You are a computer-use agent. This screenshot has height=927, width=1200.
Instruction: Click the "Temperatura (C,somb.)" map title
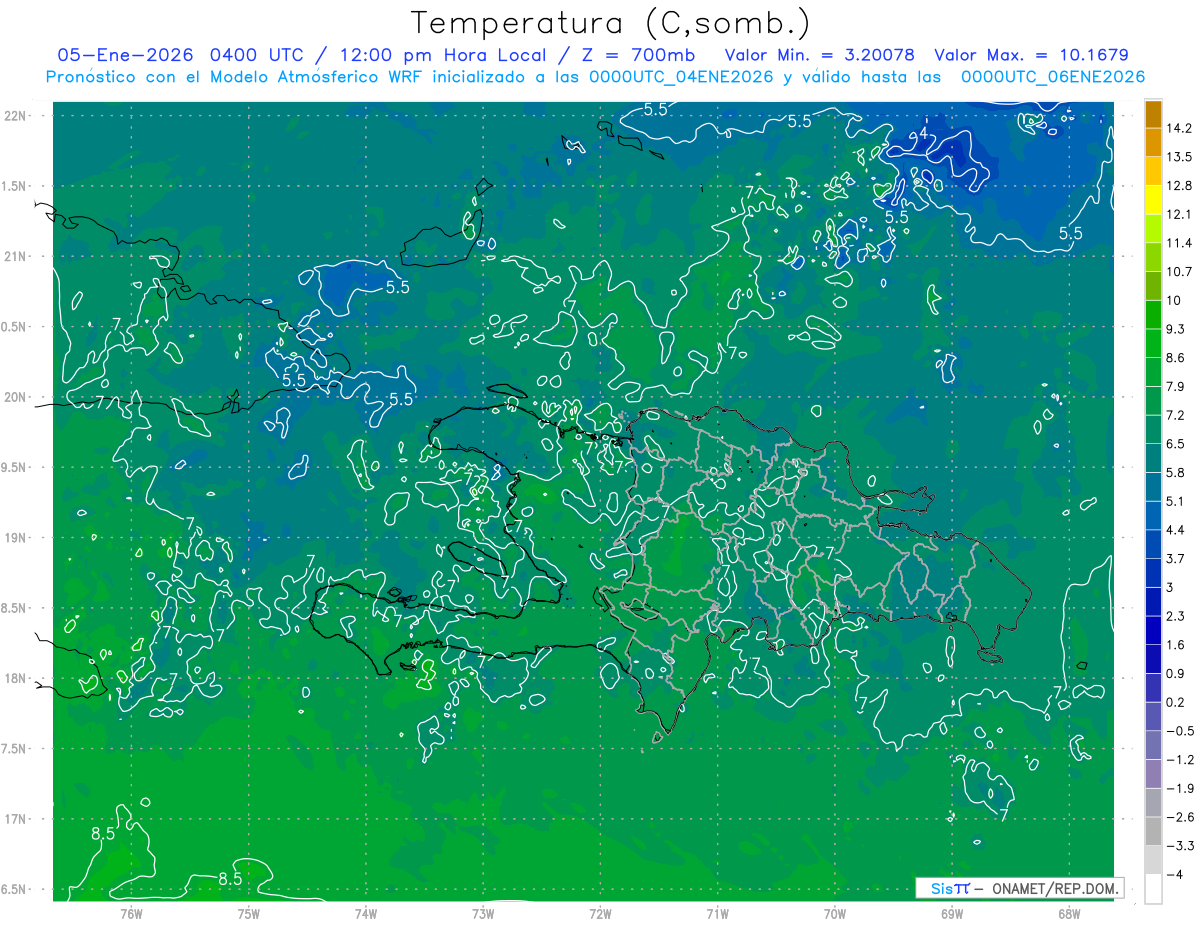point(611,22)
